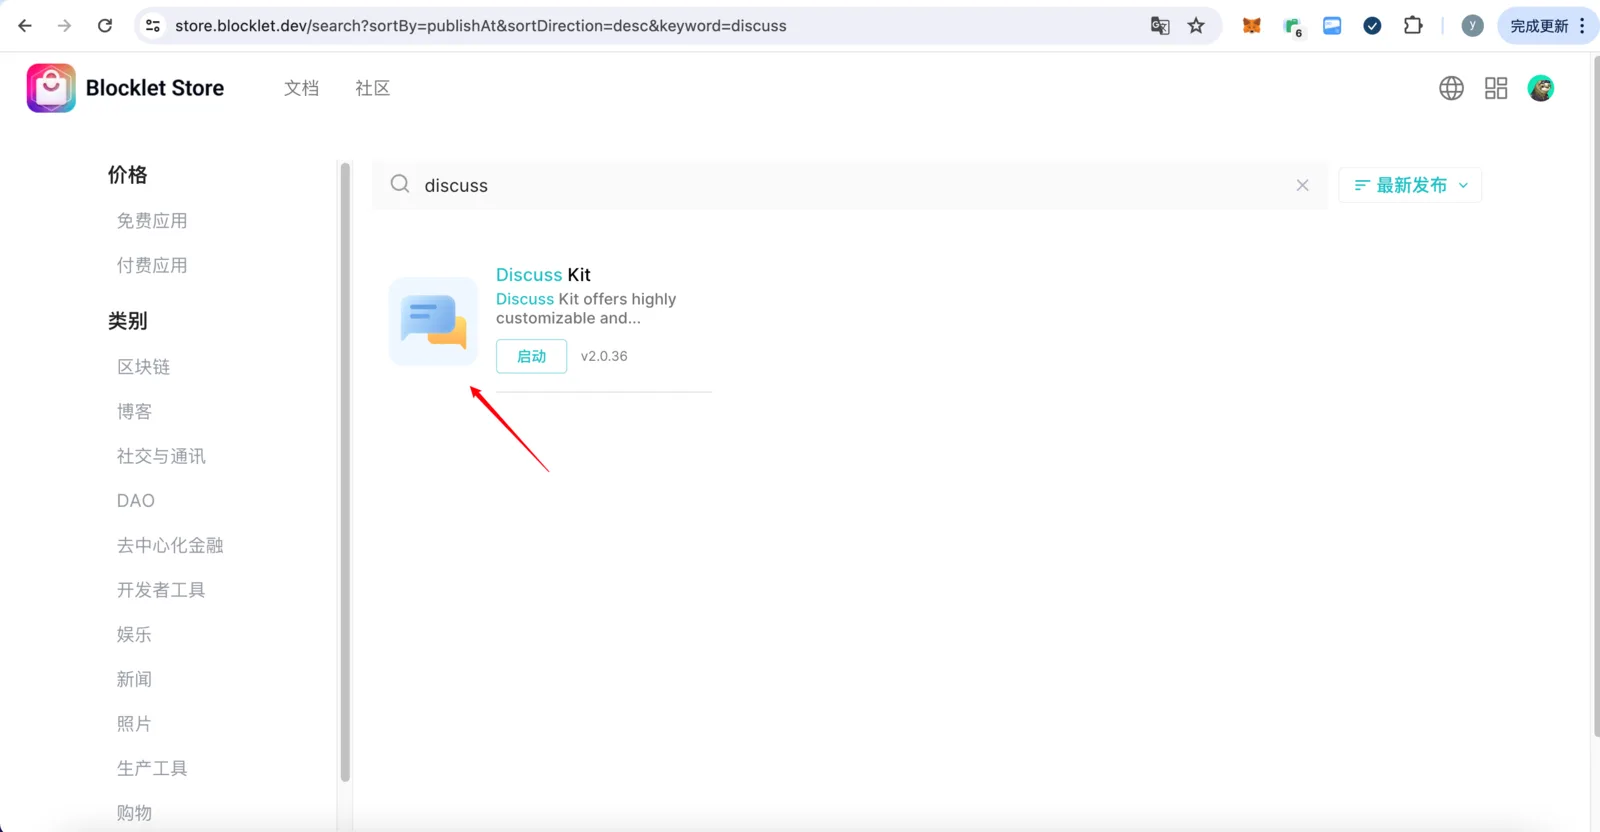Click the Blocklet Store logo icon
Screen dimensions: 1600x832
click(x=51, y=88)
